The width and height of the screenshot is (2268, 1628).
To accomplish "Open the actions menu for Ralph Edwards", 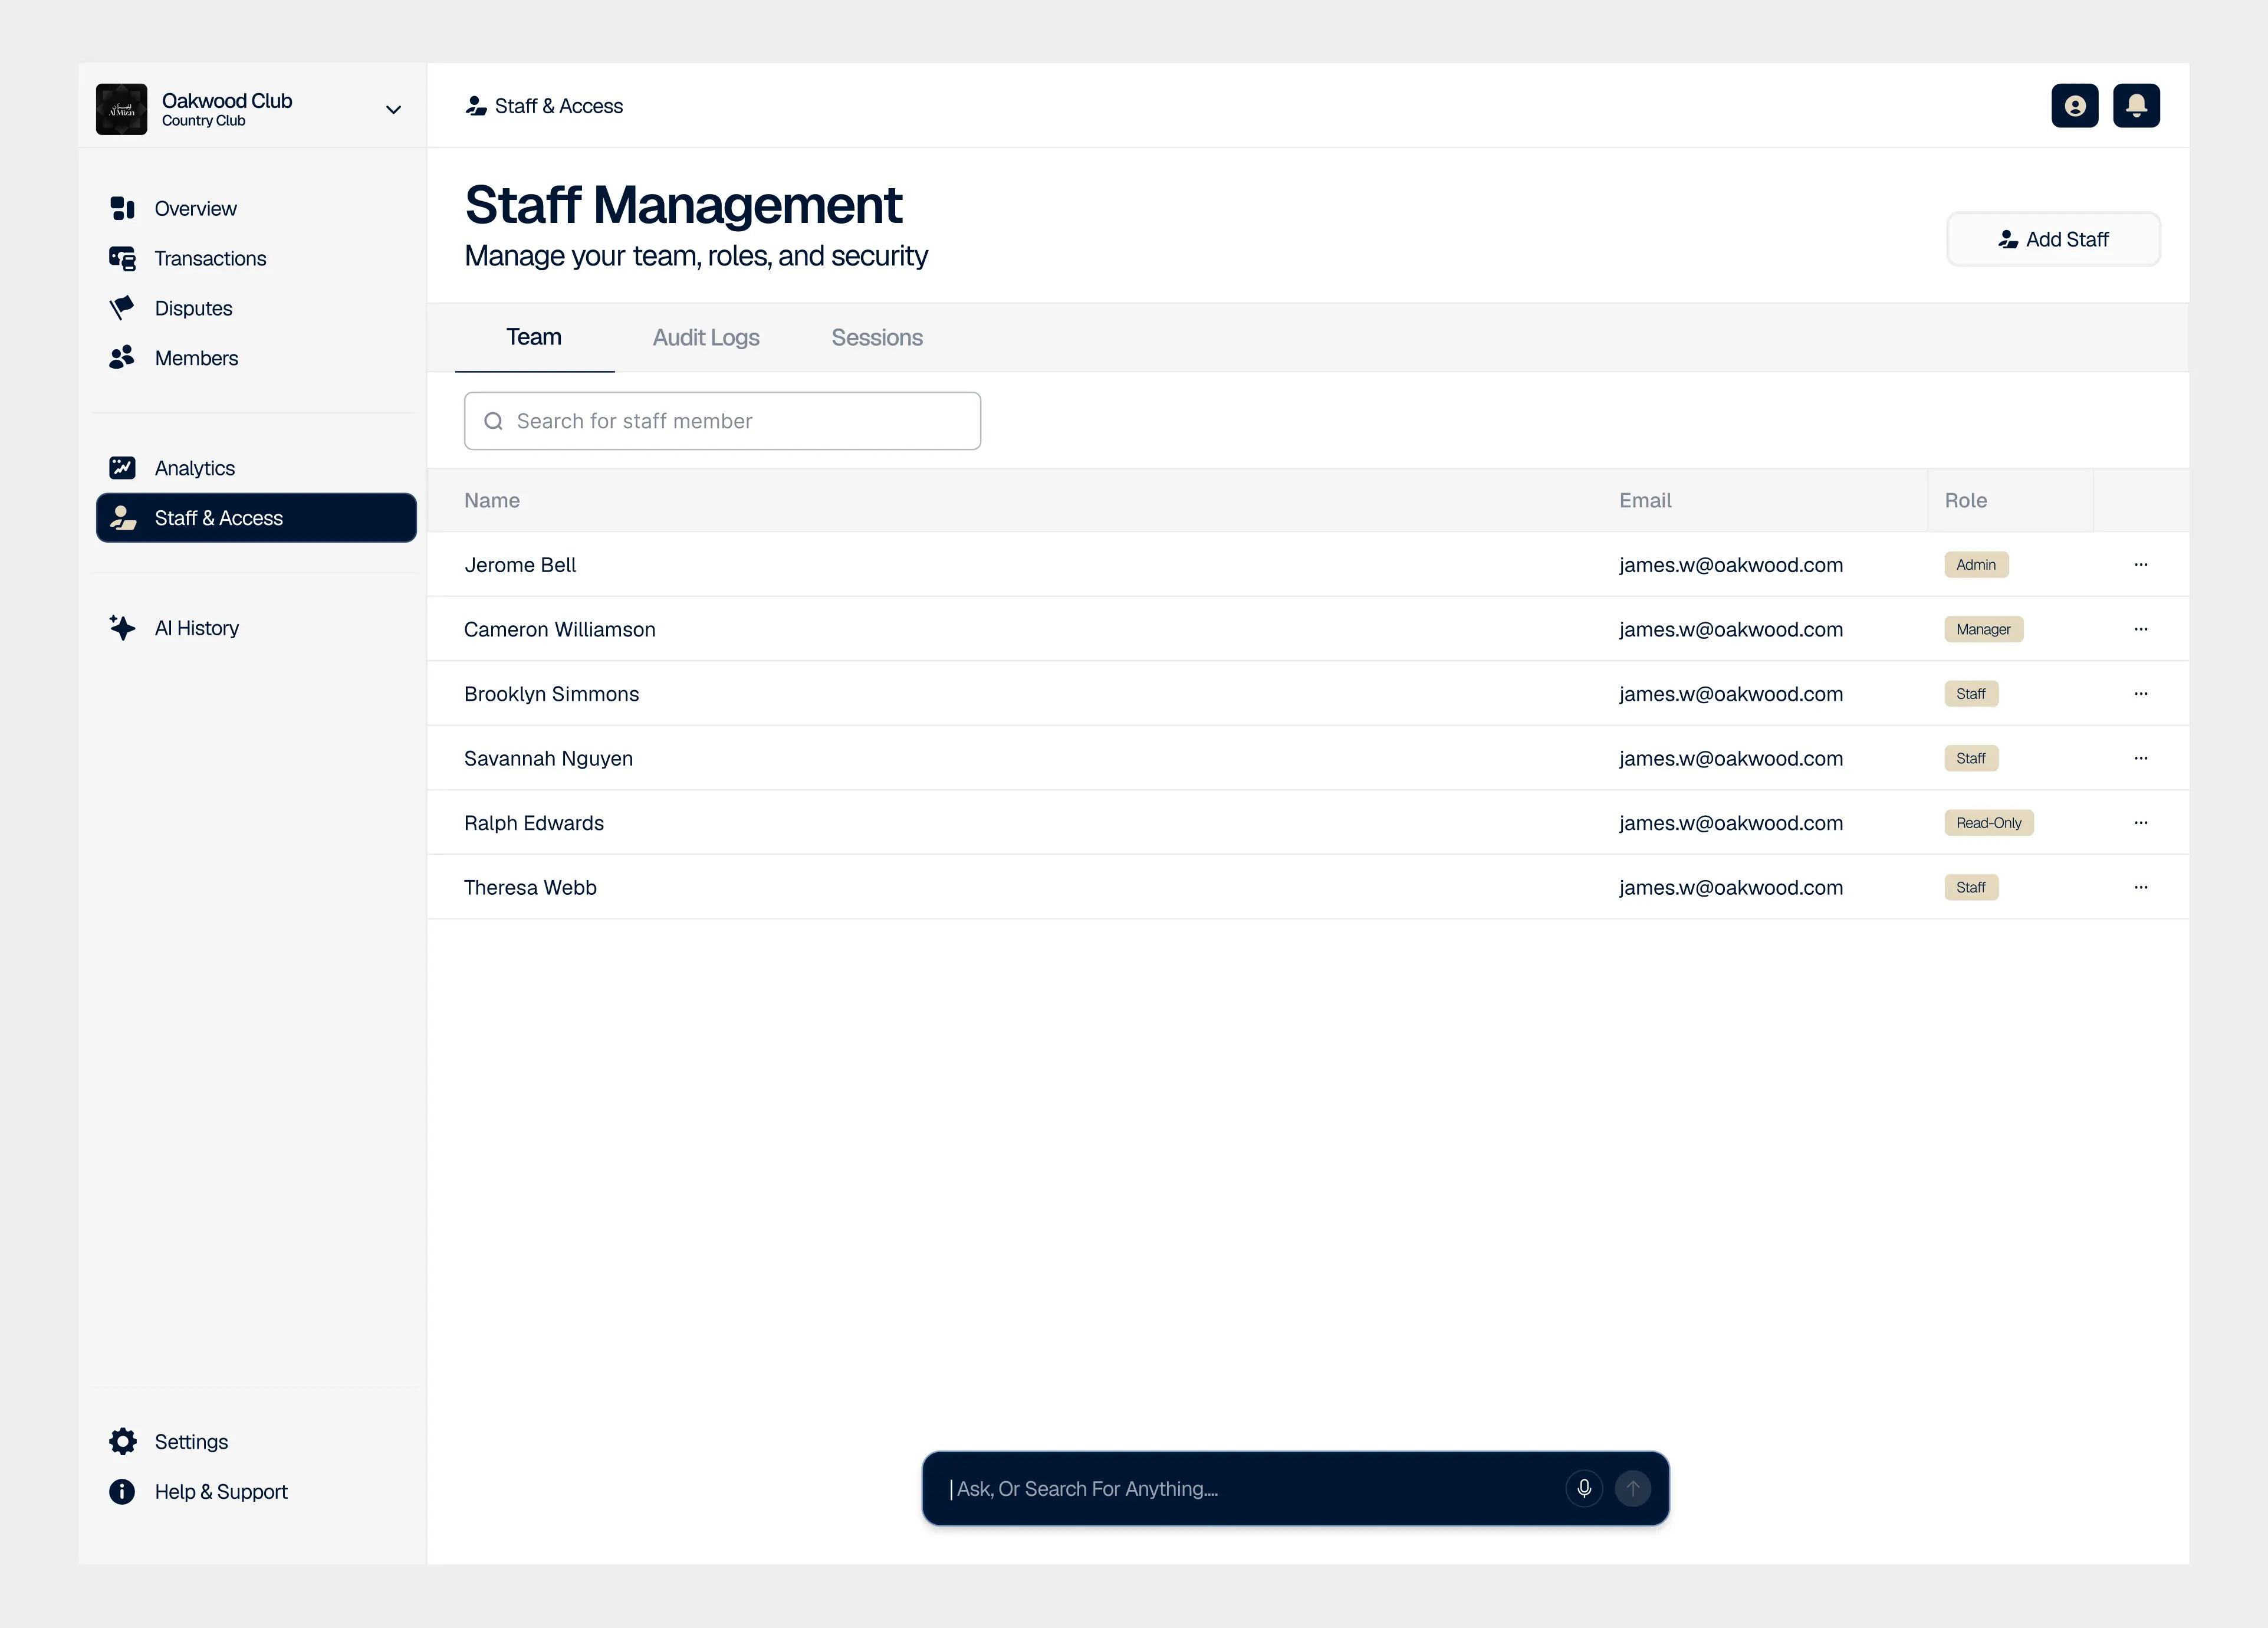I will point(2141,822).
